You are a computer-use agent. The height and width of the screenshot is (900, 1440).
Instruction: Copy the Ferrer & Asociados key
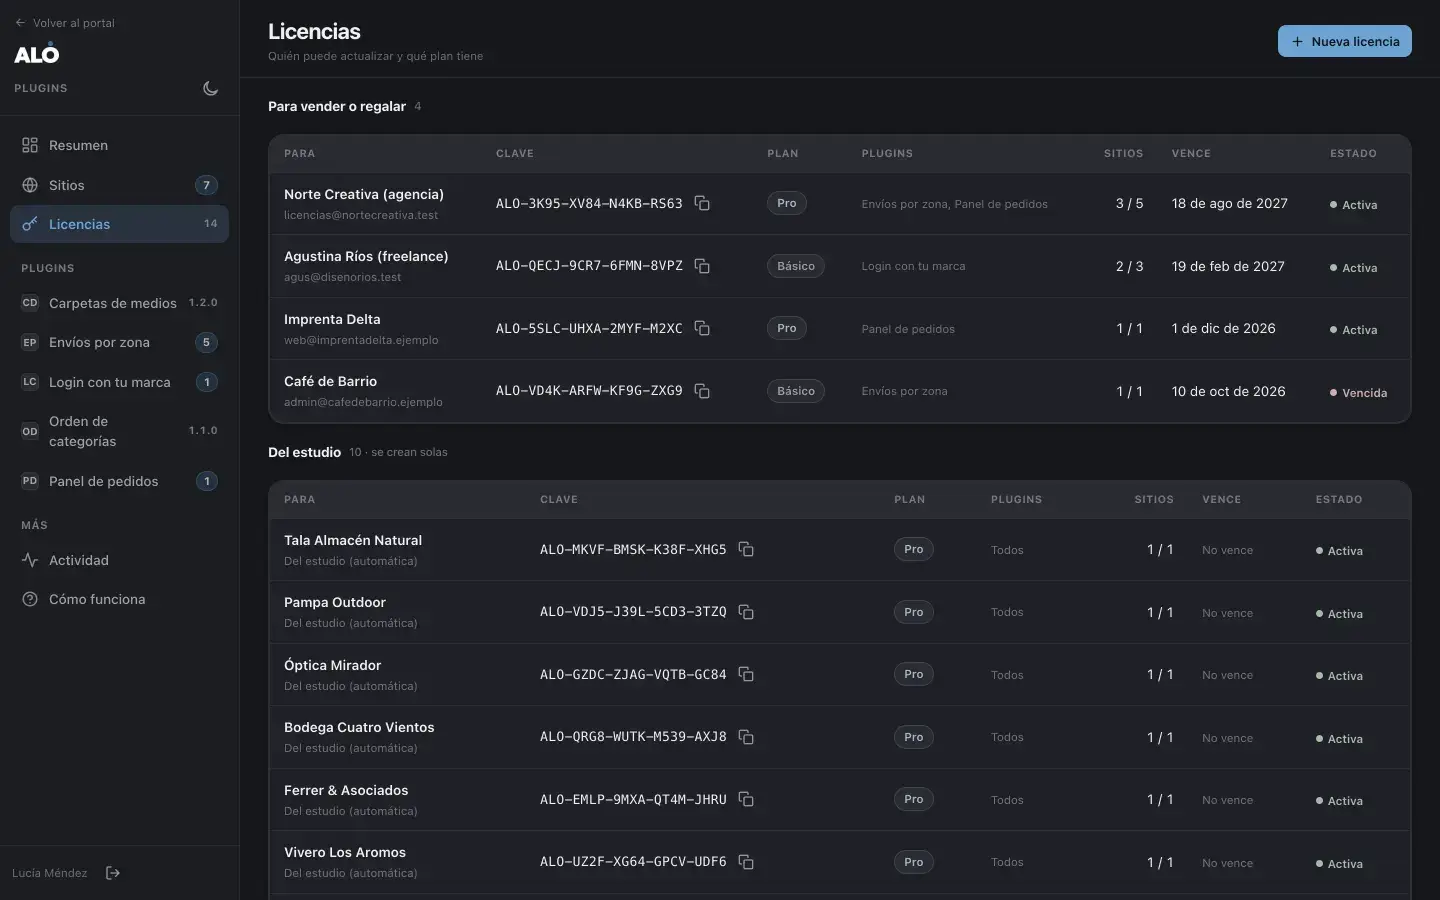click(746, 799)
